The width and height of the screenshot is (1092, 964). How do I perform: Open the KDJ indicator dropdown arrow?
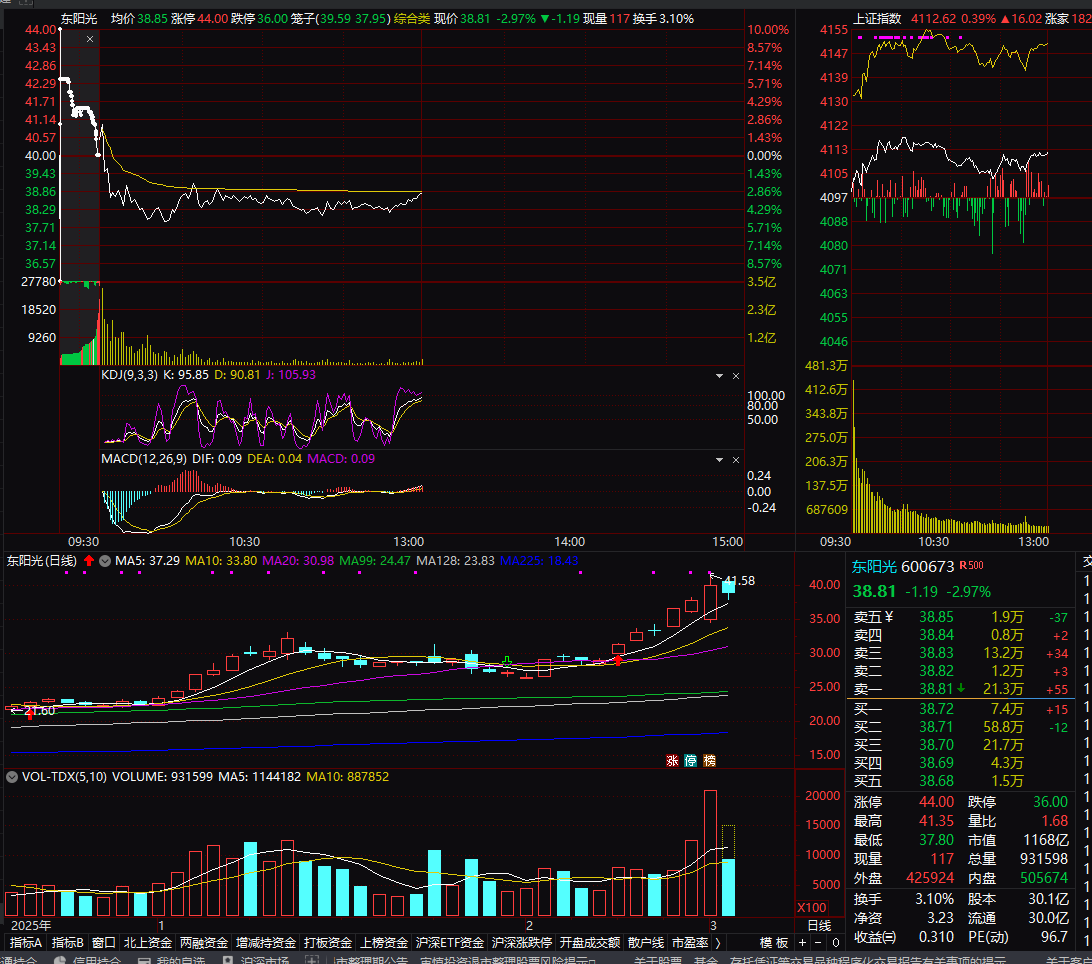(x=719, y=376)
